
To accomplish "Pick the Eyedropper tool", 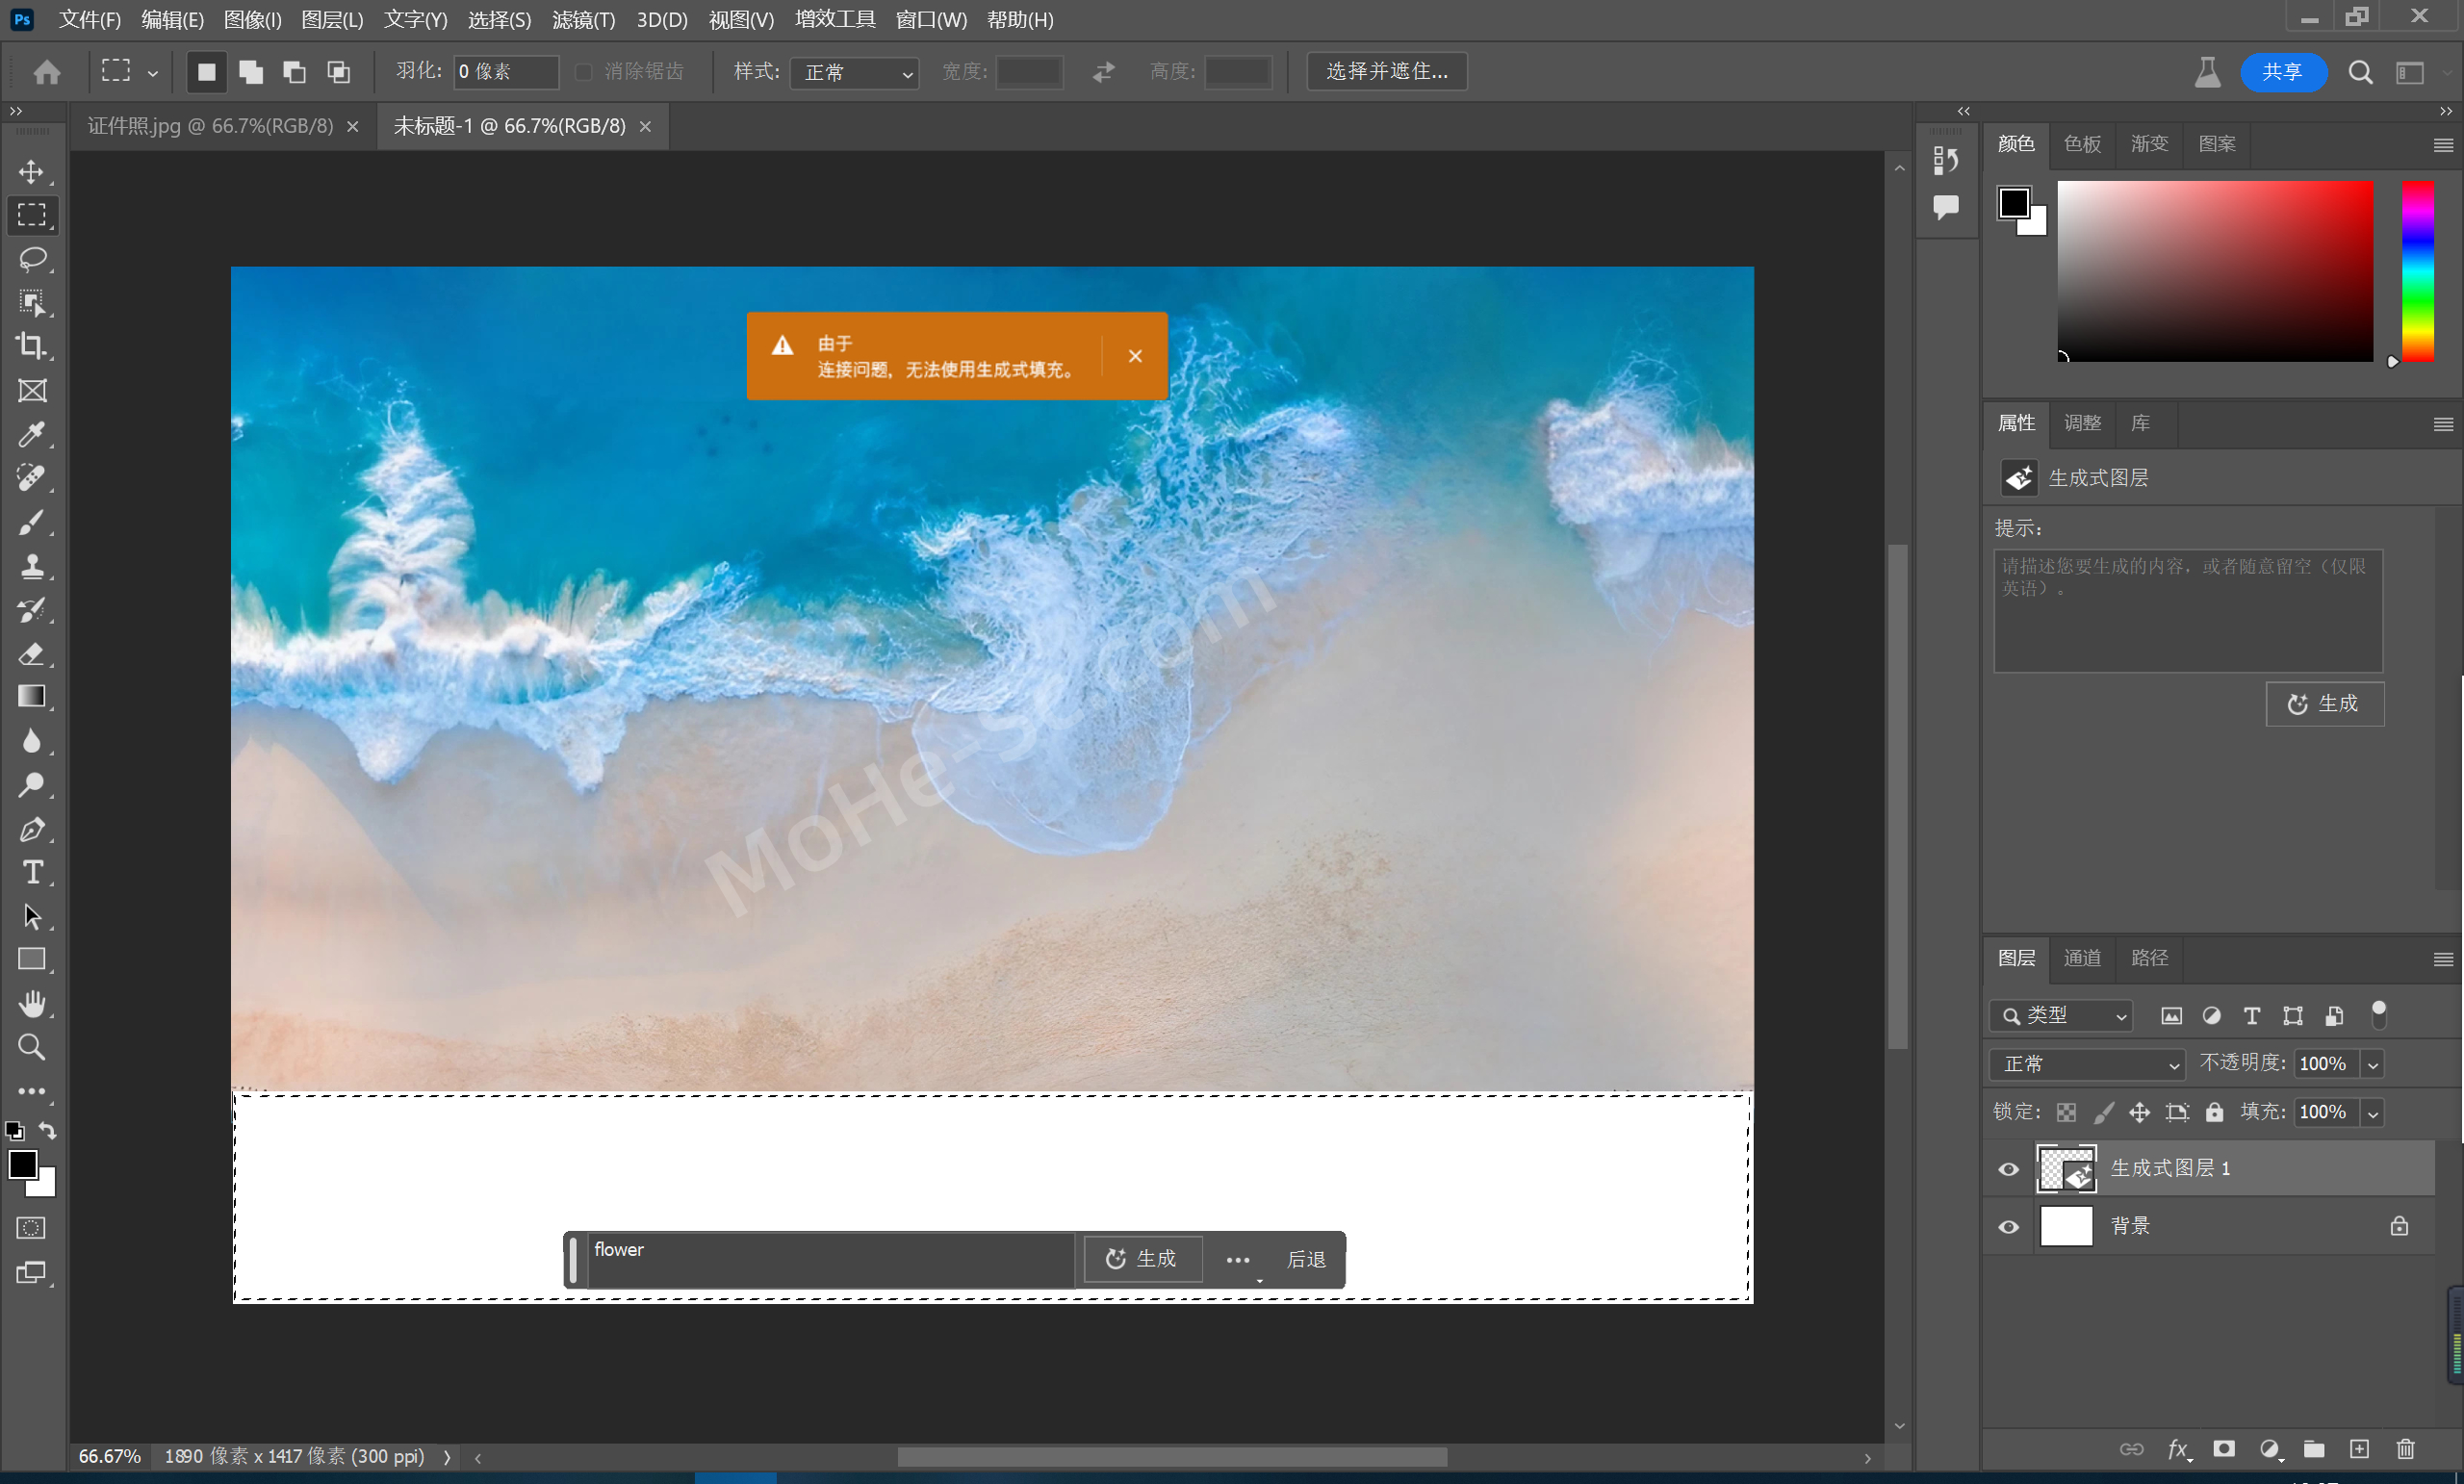I will (32, 434).
